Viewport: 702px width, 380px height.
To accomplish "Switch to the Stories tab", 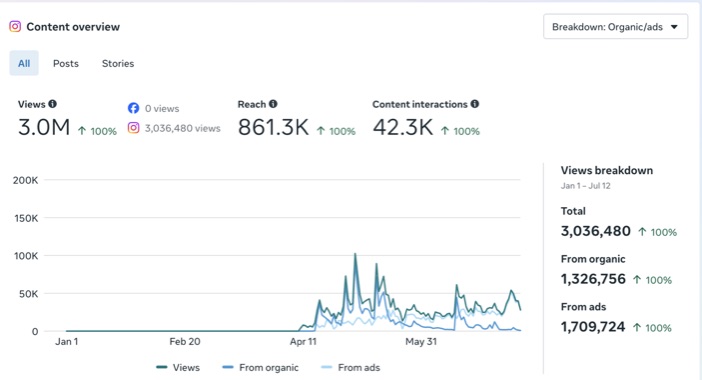I will pos(118,64).
